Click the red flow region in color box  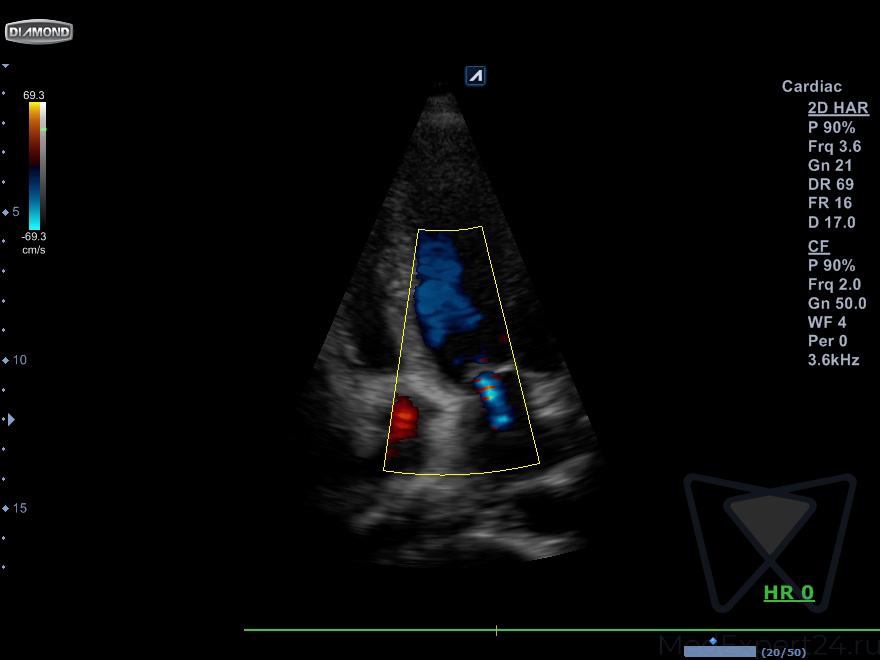[x=404, y=420]
